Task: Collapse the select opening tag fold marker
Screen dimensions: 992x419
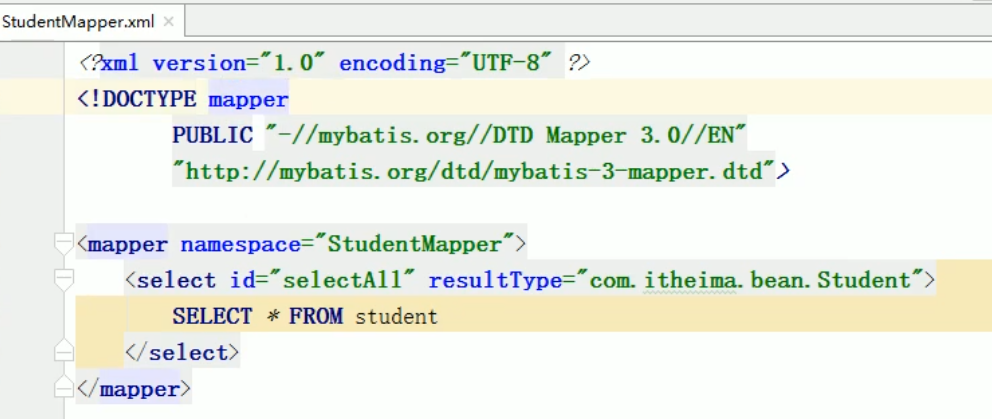Action: pyautogui.click(x=64, y=280)
